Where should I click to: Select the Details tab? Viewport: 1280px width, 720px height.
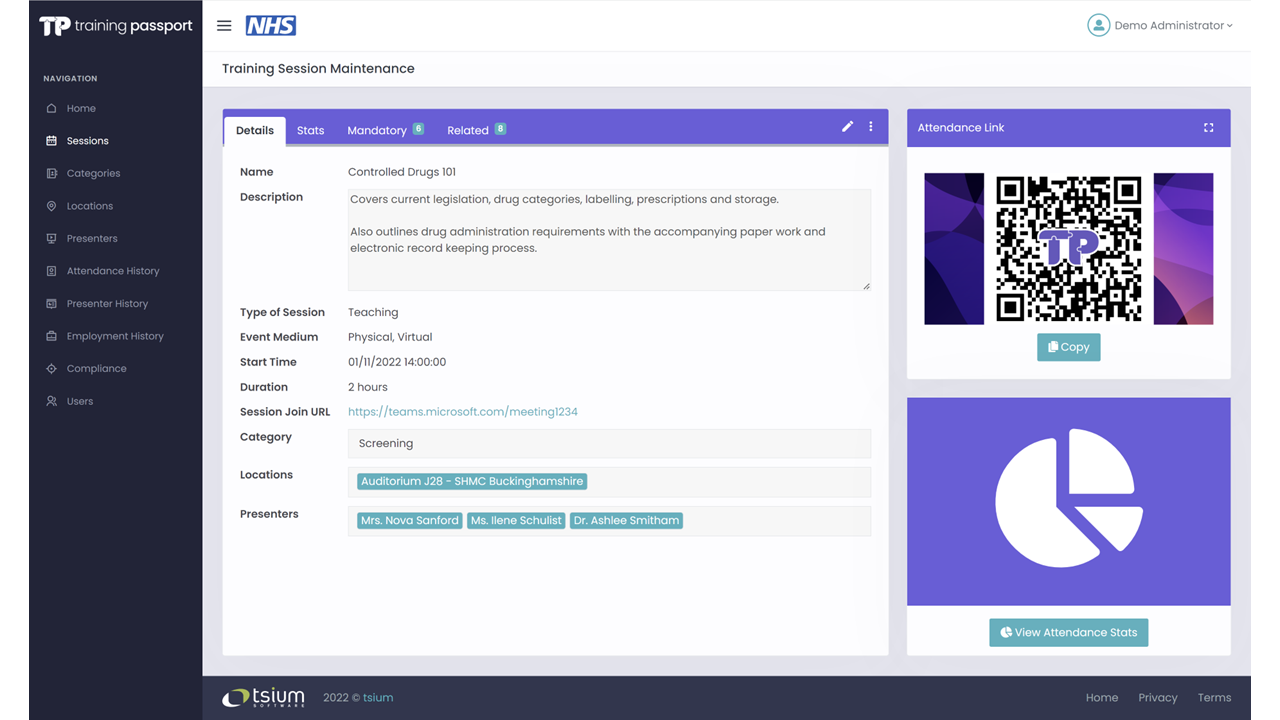click(x=255, y=131)
